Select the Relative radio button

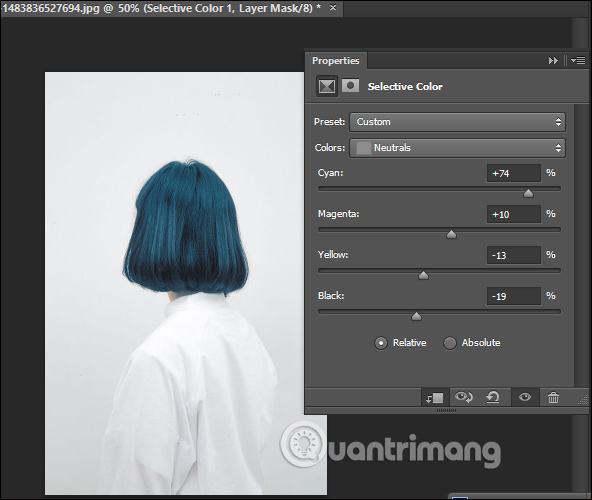click(x=381, y=343)
